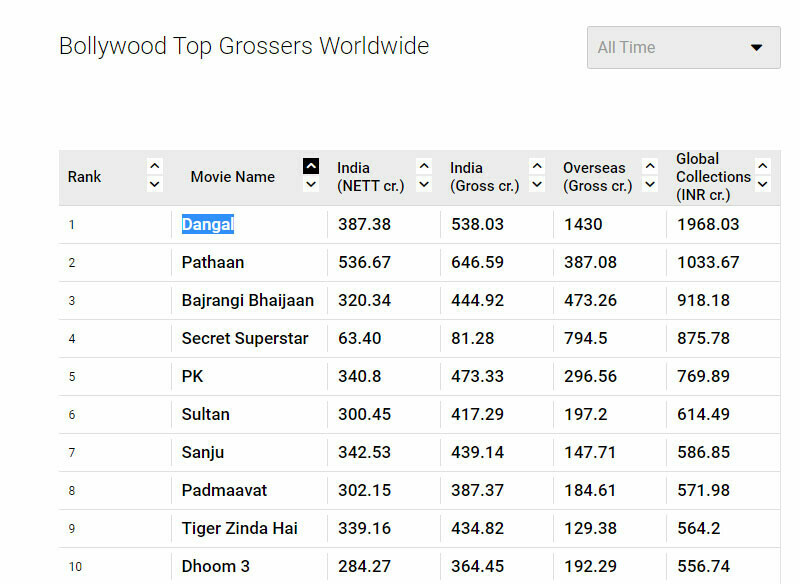Click the Dhoom 3 movie name
Viewport: 800px width, 584px height.
(215, 566)
